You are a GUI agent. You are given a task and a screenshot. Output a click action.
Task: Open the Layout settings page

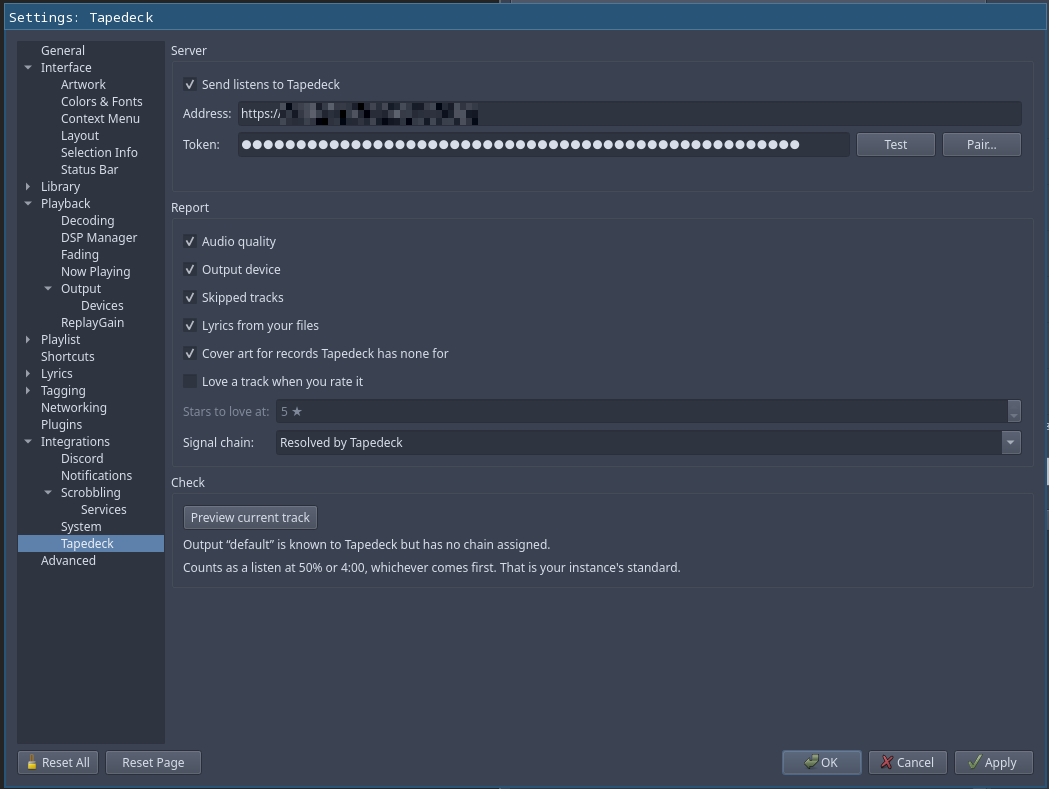(x=80, y=136)
